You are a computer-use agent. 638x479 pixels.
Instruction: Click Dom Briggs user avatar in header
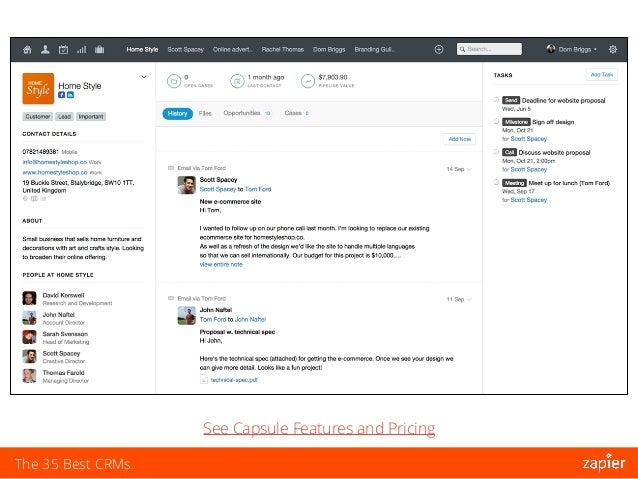(551, 49)
